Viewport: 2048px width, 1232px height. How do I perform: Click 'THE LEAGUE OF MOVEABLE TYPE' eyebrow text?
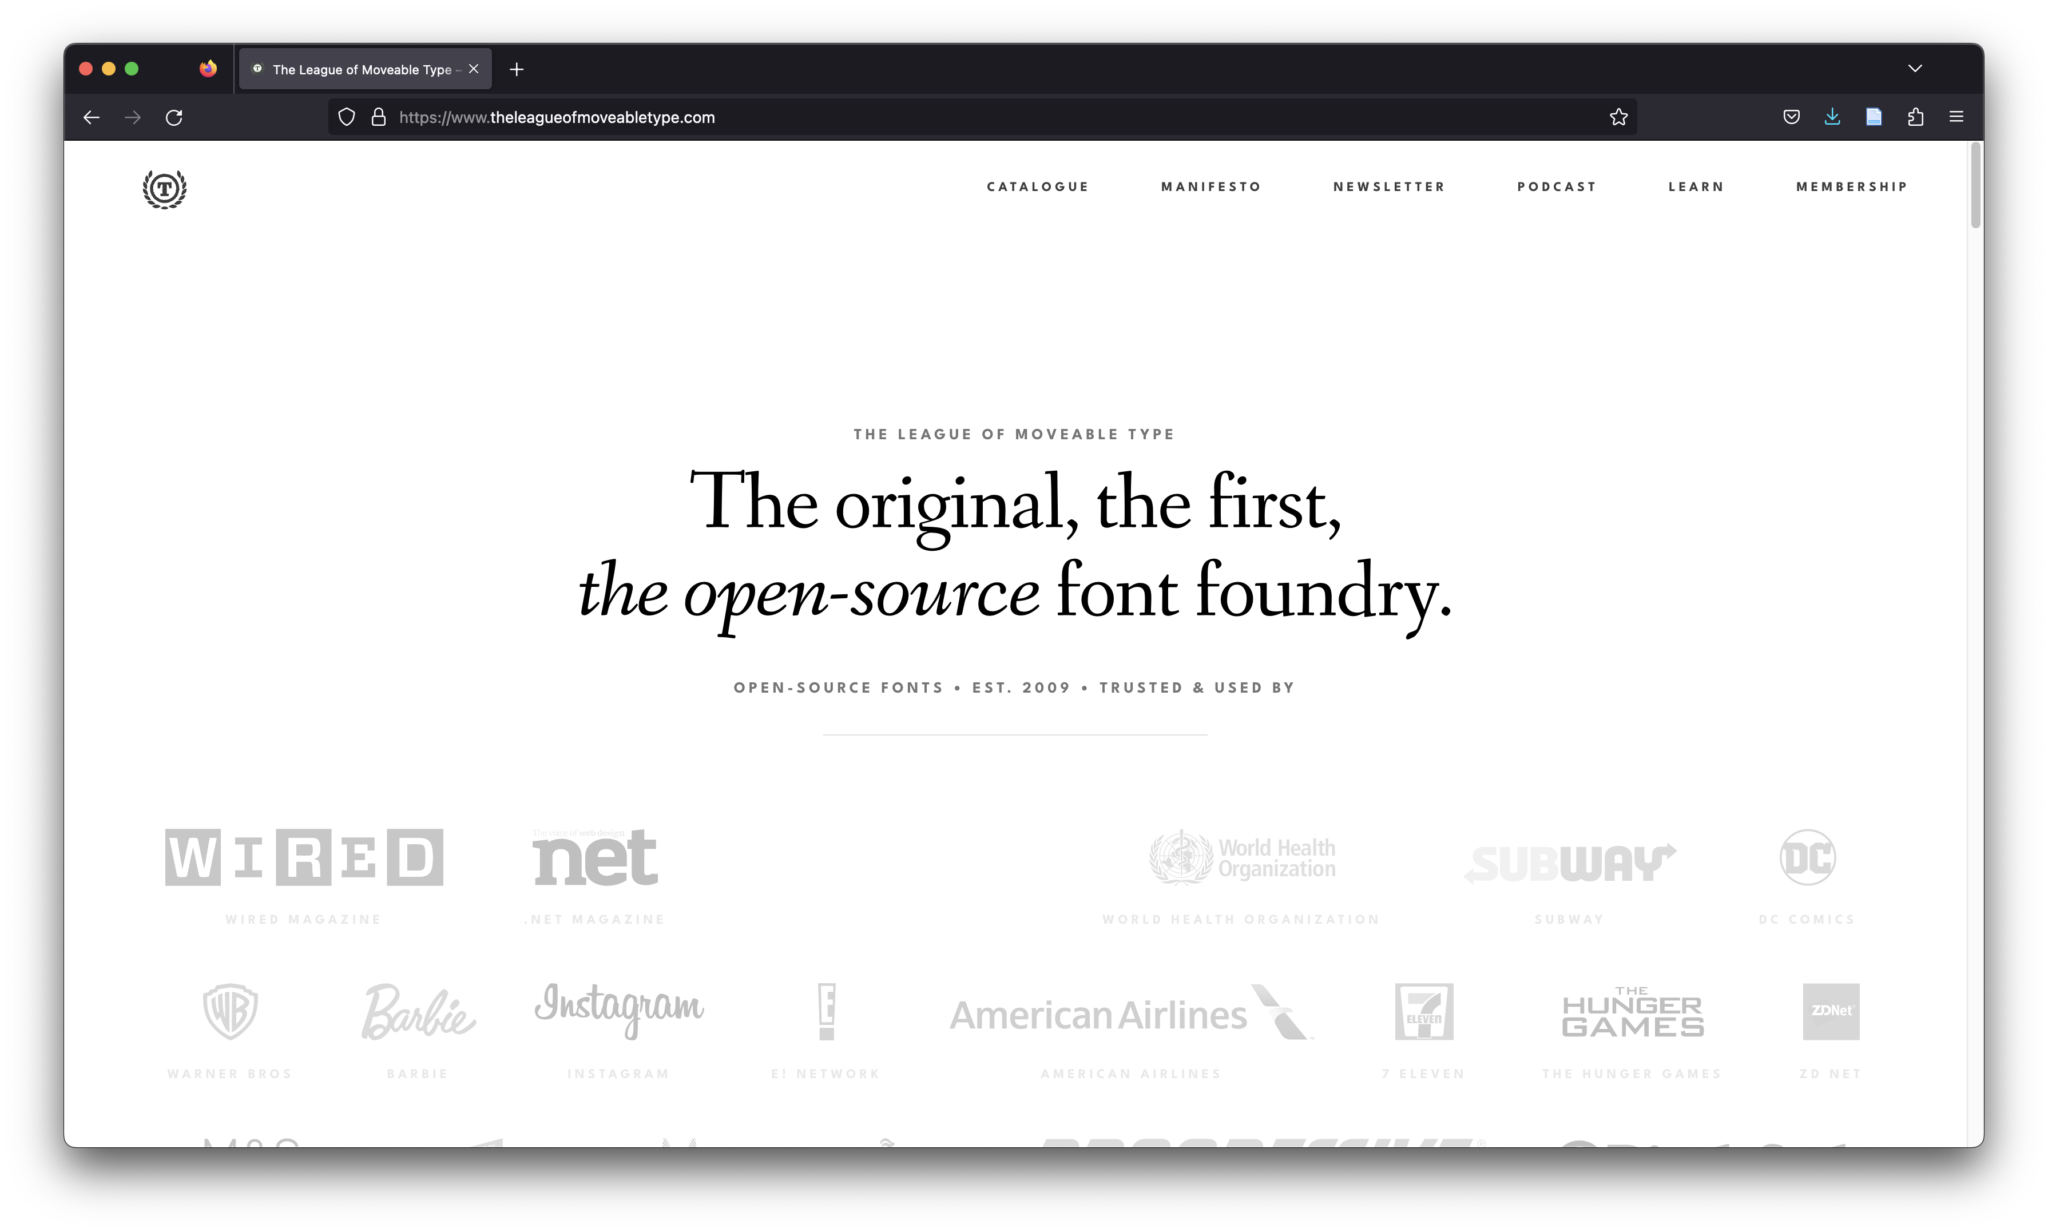click(1014, 434)
